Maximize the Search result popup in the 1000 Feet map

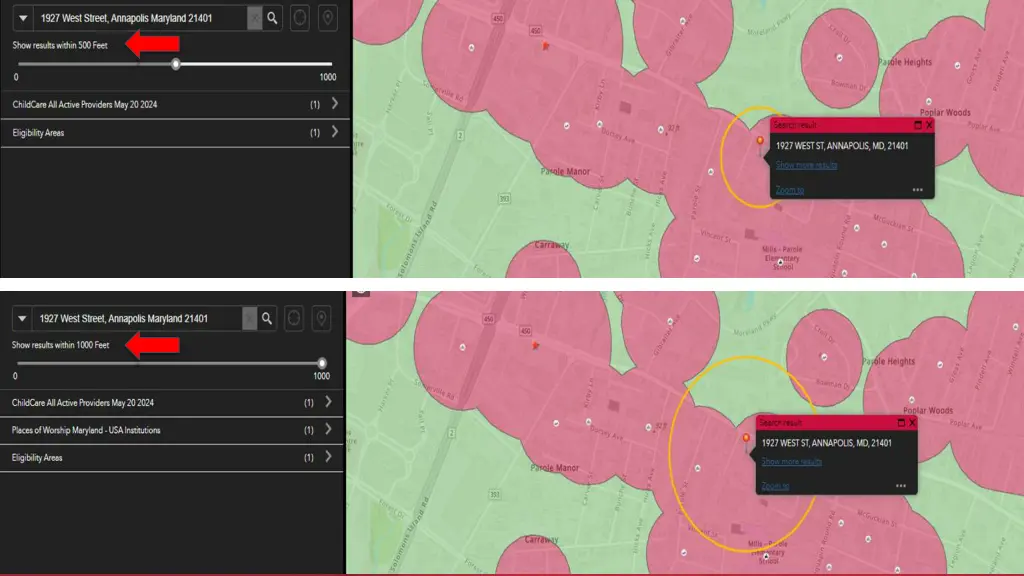pyautogui.click(x=901, y=423)
